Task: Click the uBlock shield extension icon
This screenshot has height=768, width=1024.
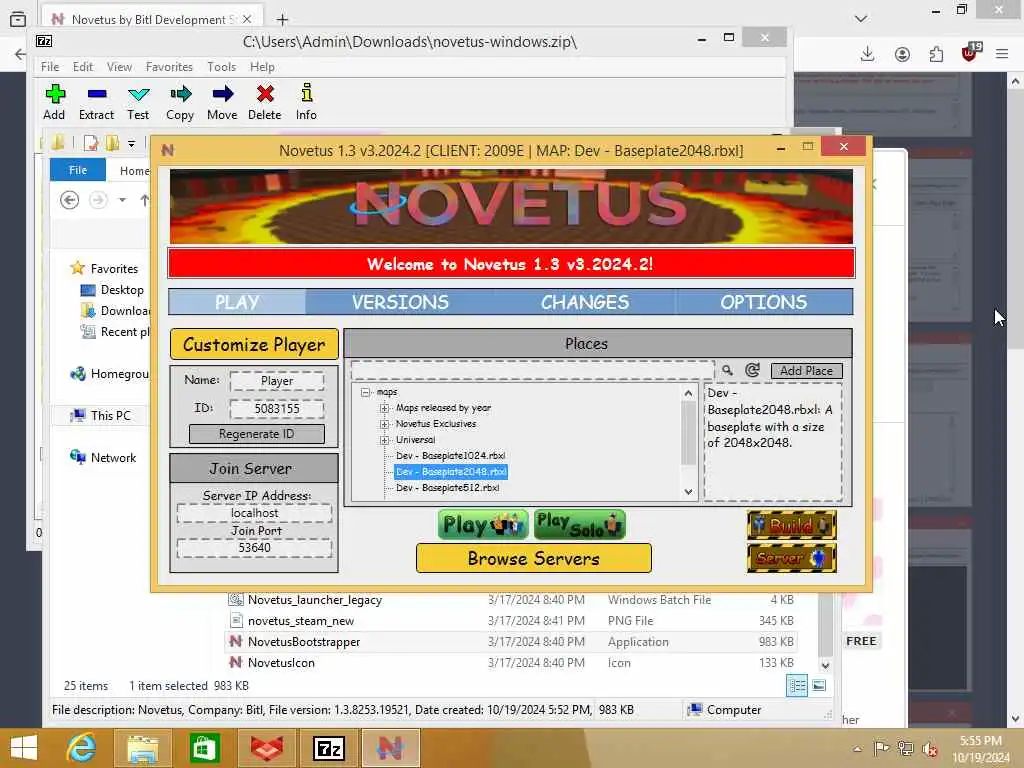Action: point(970,53)
